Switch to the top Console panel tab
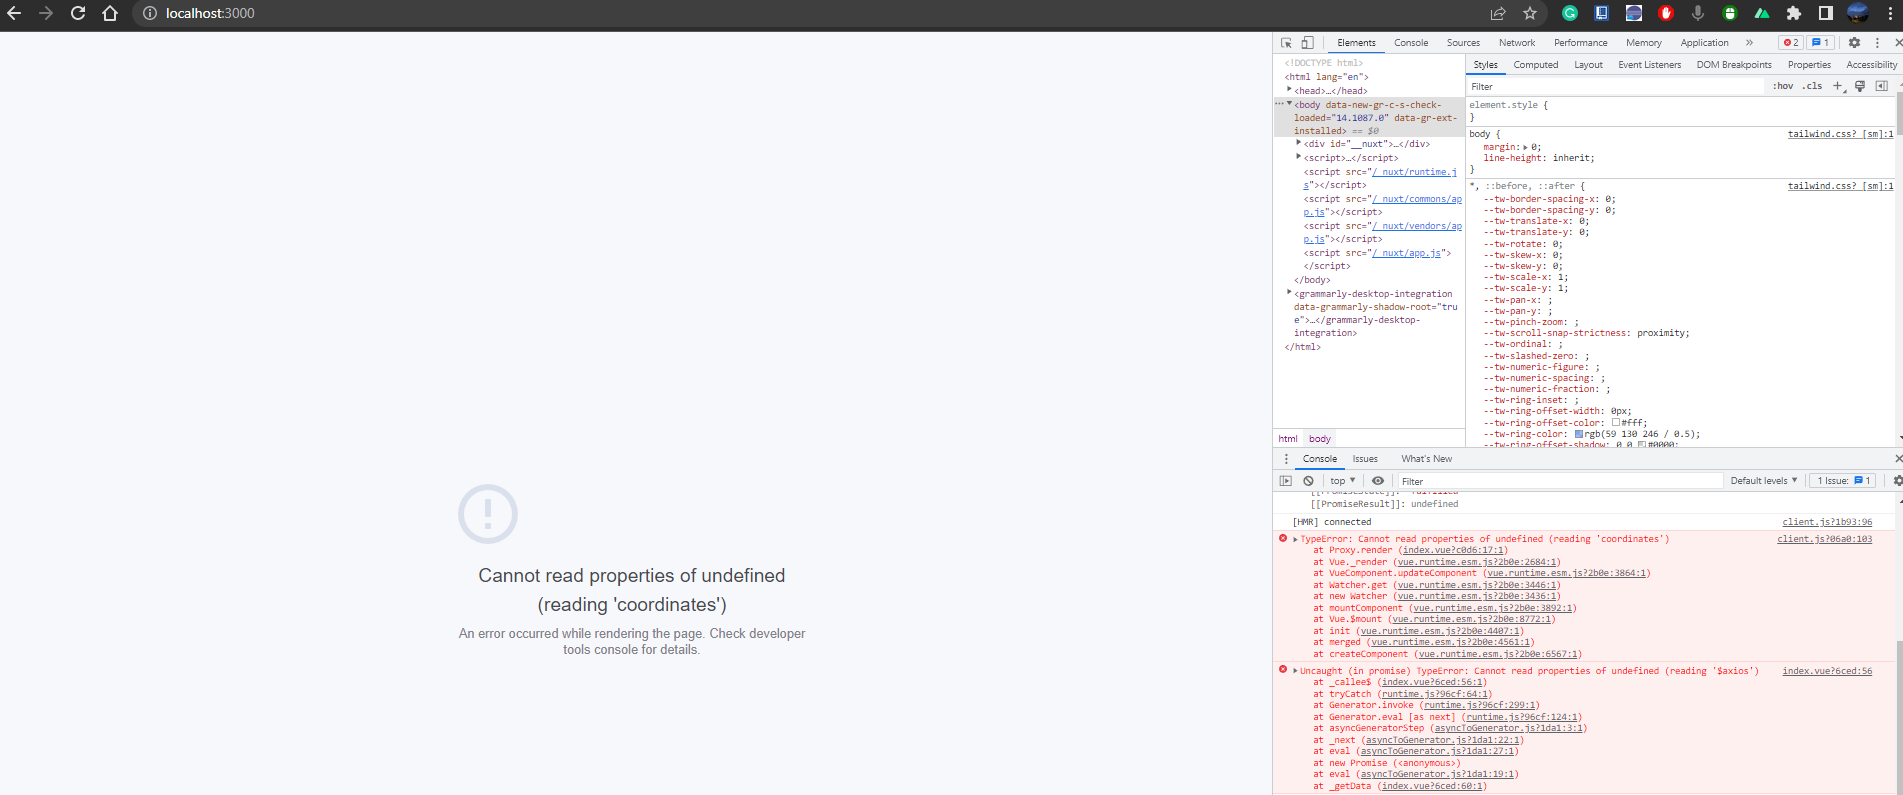Image resolution: width=1903 pixels, height=795 pixels. [1411, 43]
